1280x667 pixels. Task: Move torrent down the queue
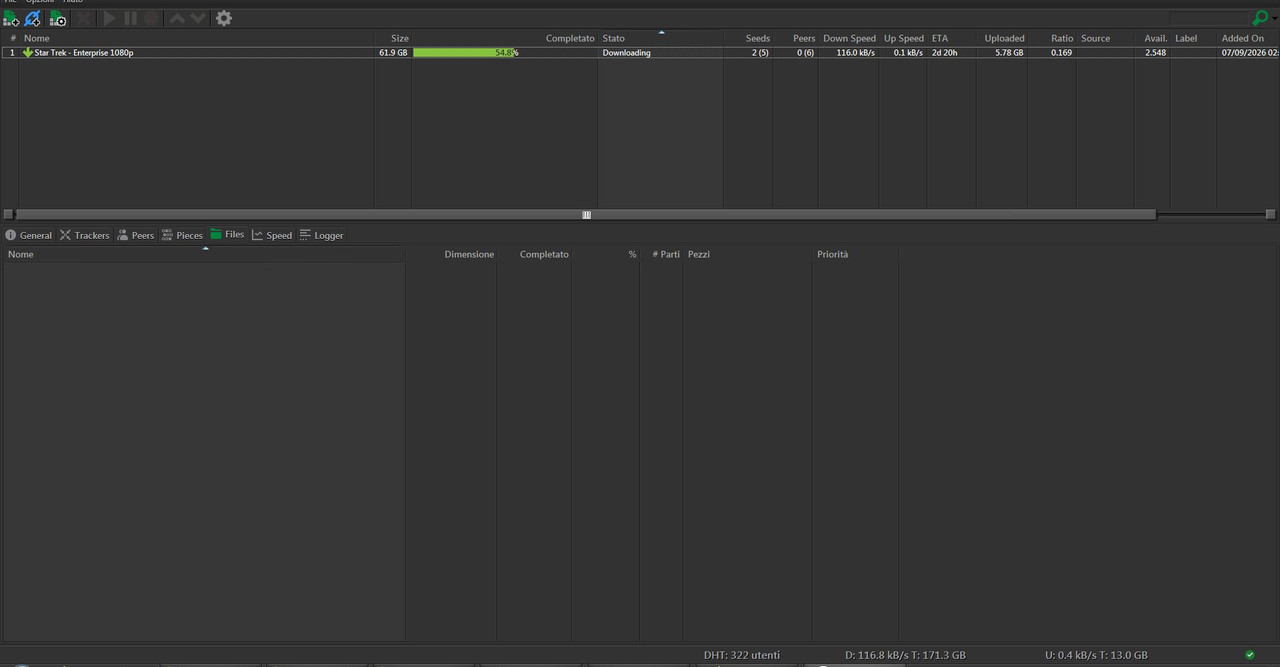click(198, 18)
